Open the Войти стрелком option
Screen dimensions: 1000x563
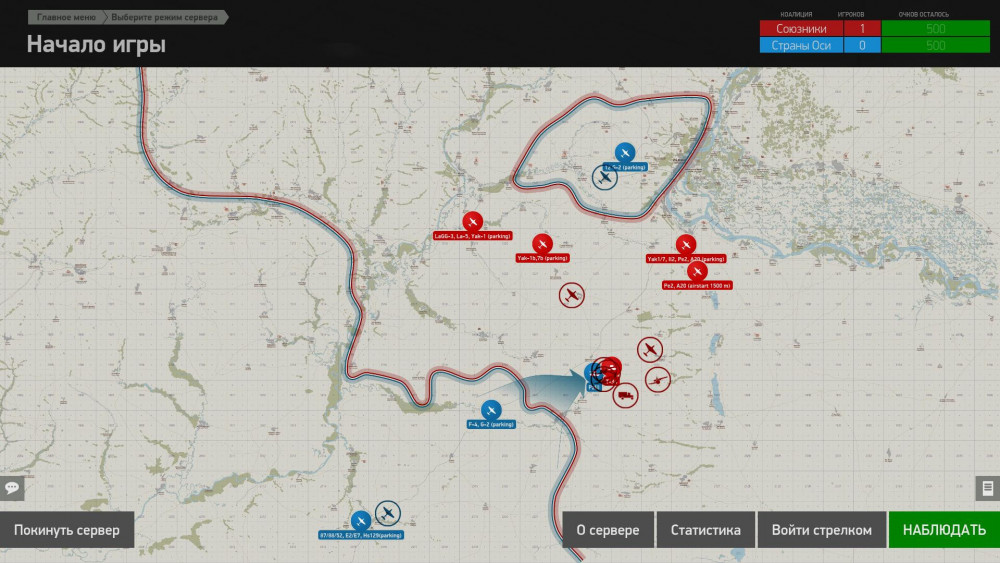[x=821, y=530]
